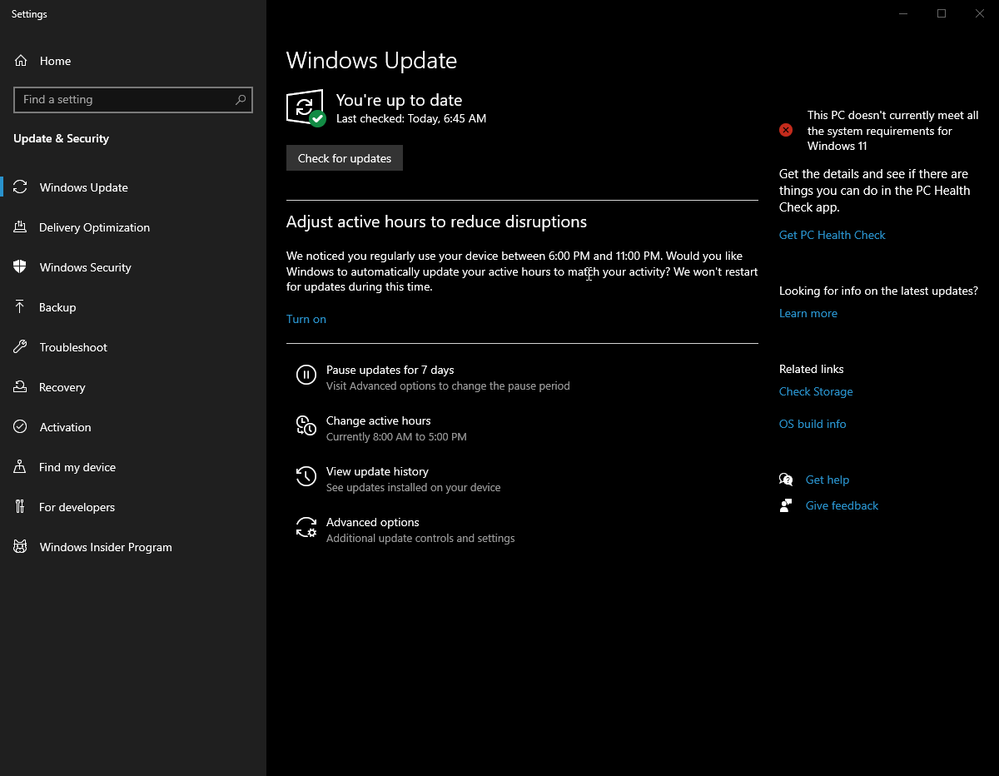Click the For developers tools icon
The width and height of the screenshot is (999, 776).
click(x=20, y=507)
